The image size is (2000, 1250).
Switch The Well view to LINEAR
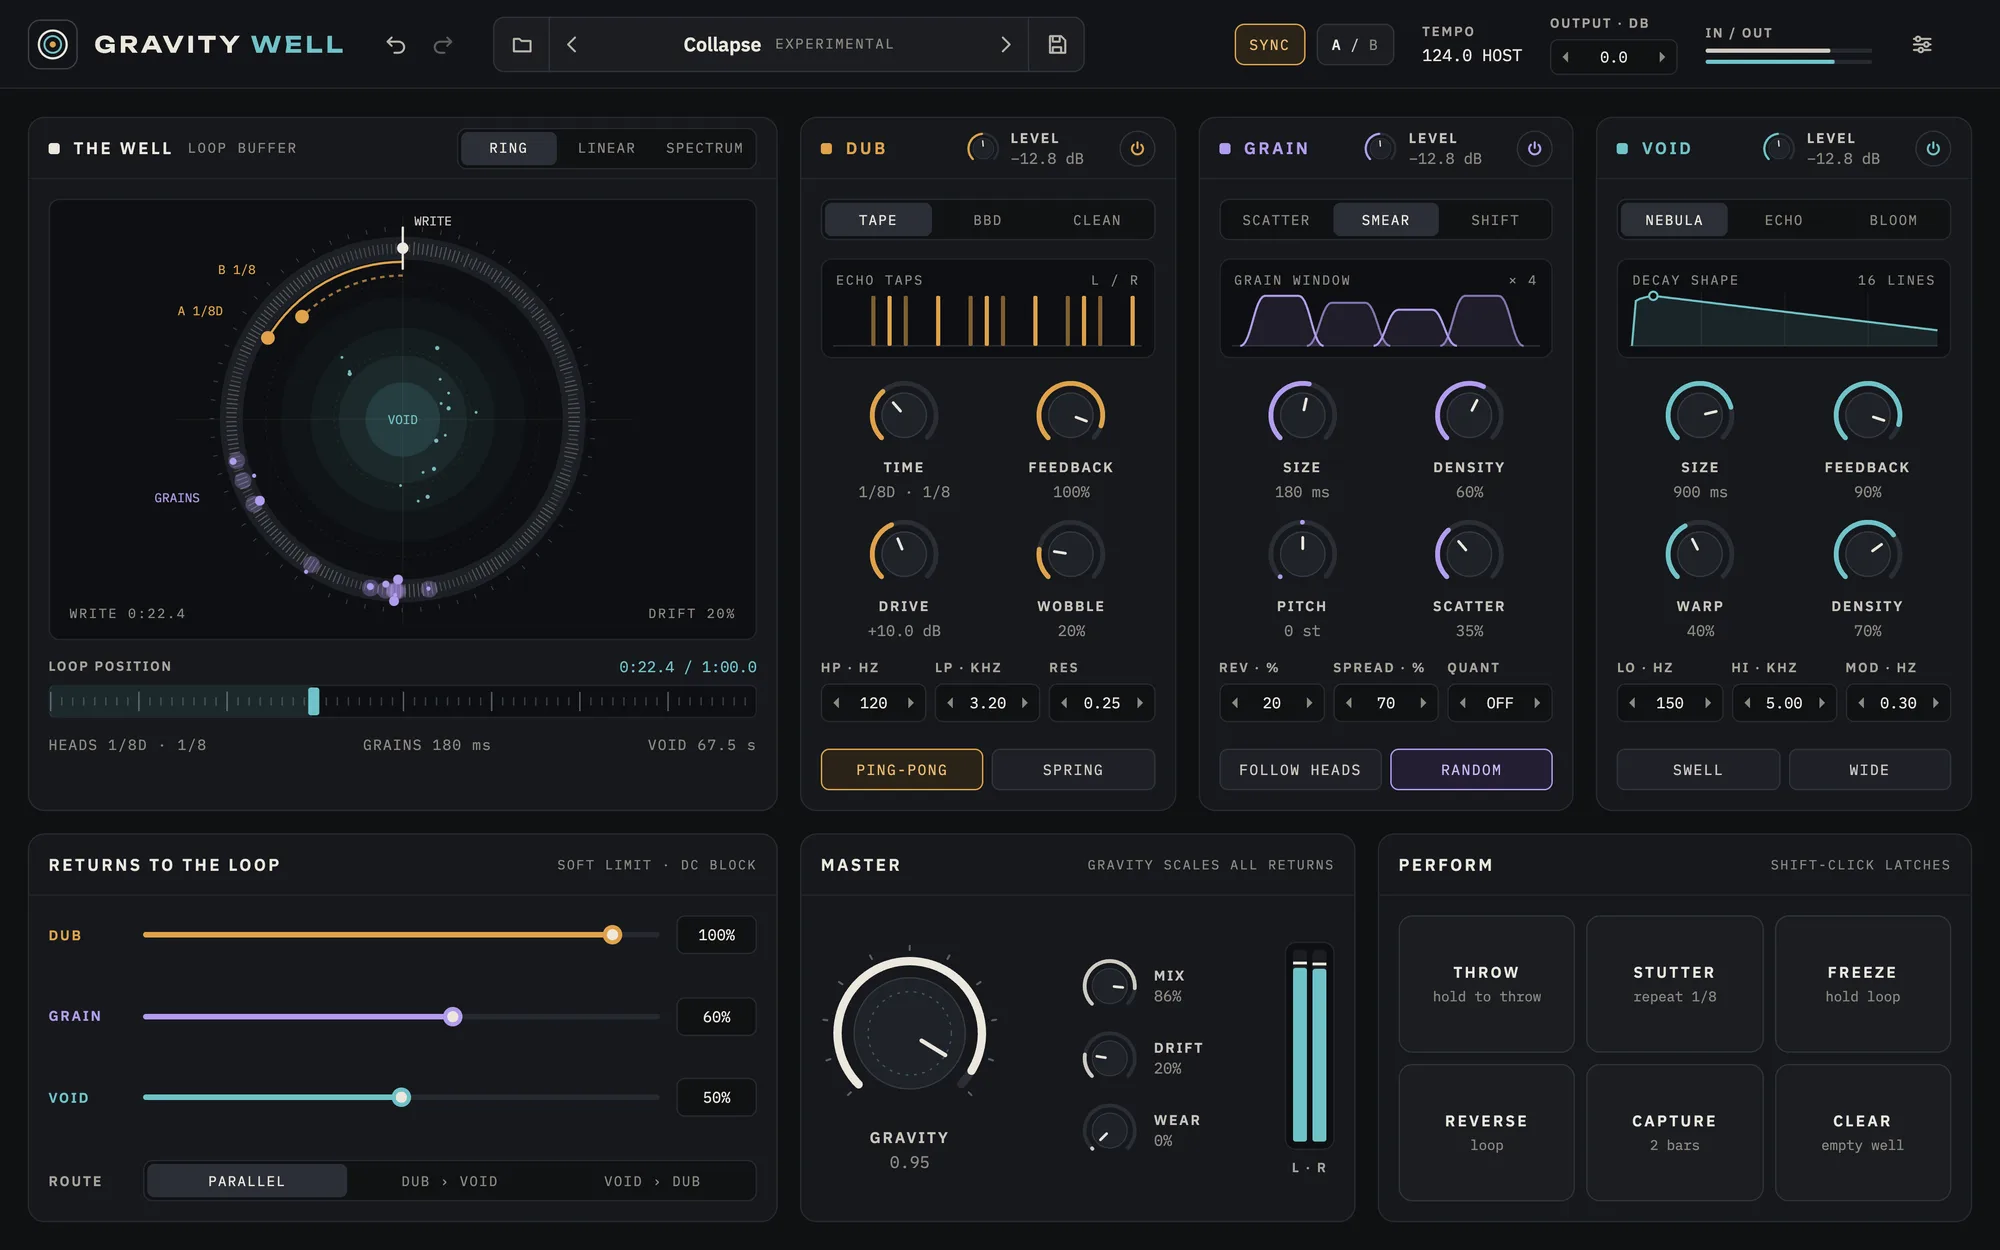(x=606, y=148)
